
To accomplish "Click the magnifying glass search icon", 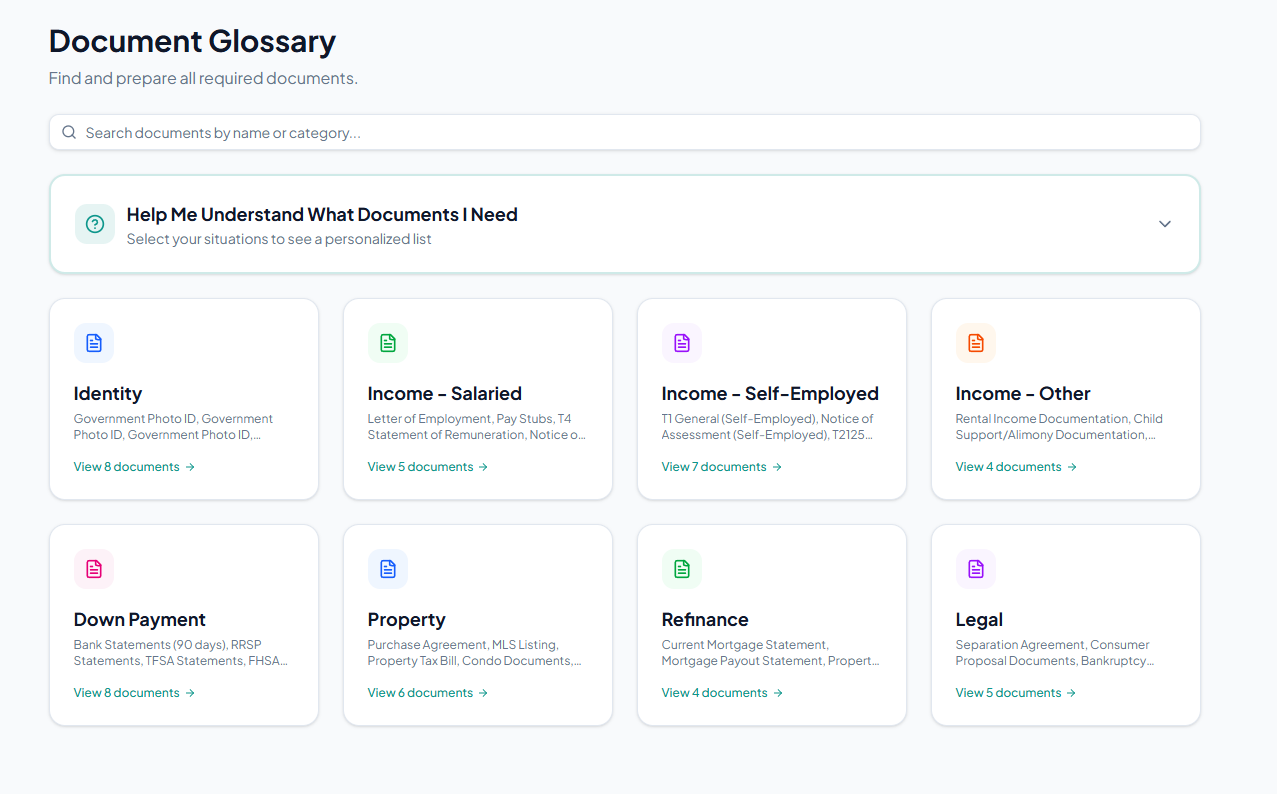I will point(68,131).
